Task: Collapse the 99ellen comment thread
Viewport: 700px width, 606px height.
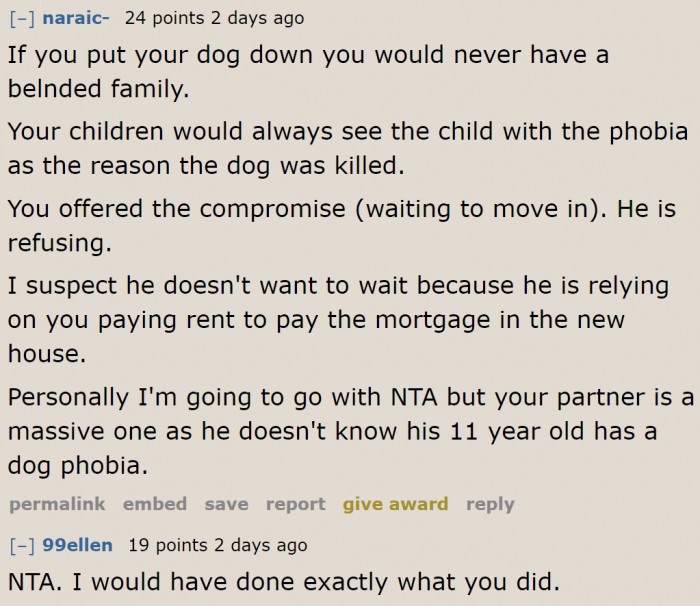Action: pos(21,545)
